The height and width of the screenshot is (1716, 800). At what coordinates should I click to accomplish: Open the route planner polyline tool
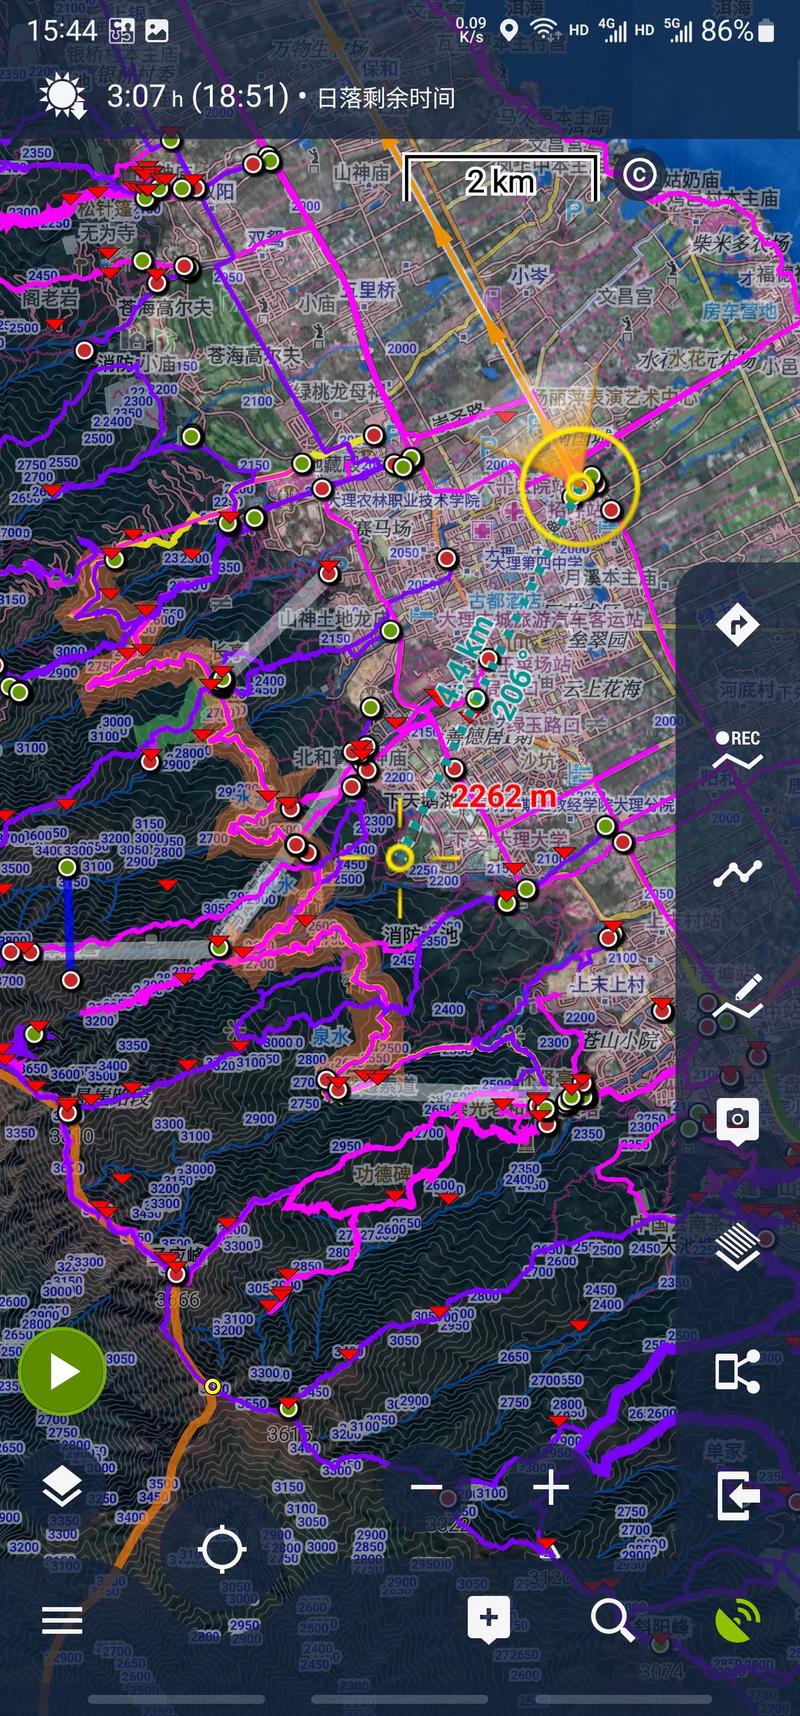pos(738,874)
